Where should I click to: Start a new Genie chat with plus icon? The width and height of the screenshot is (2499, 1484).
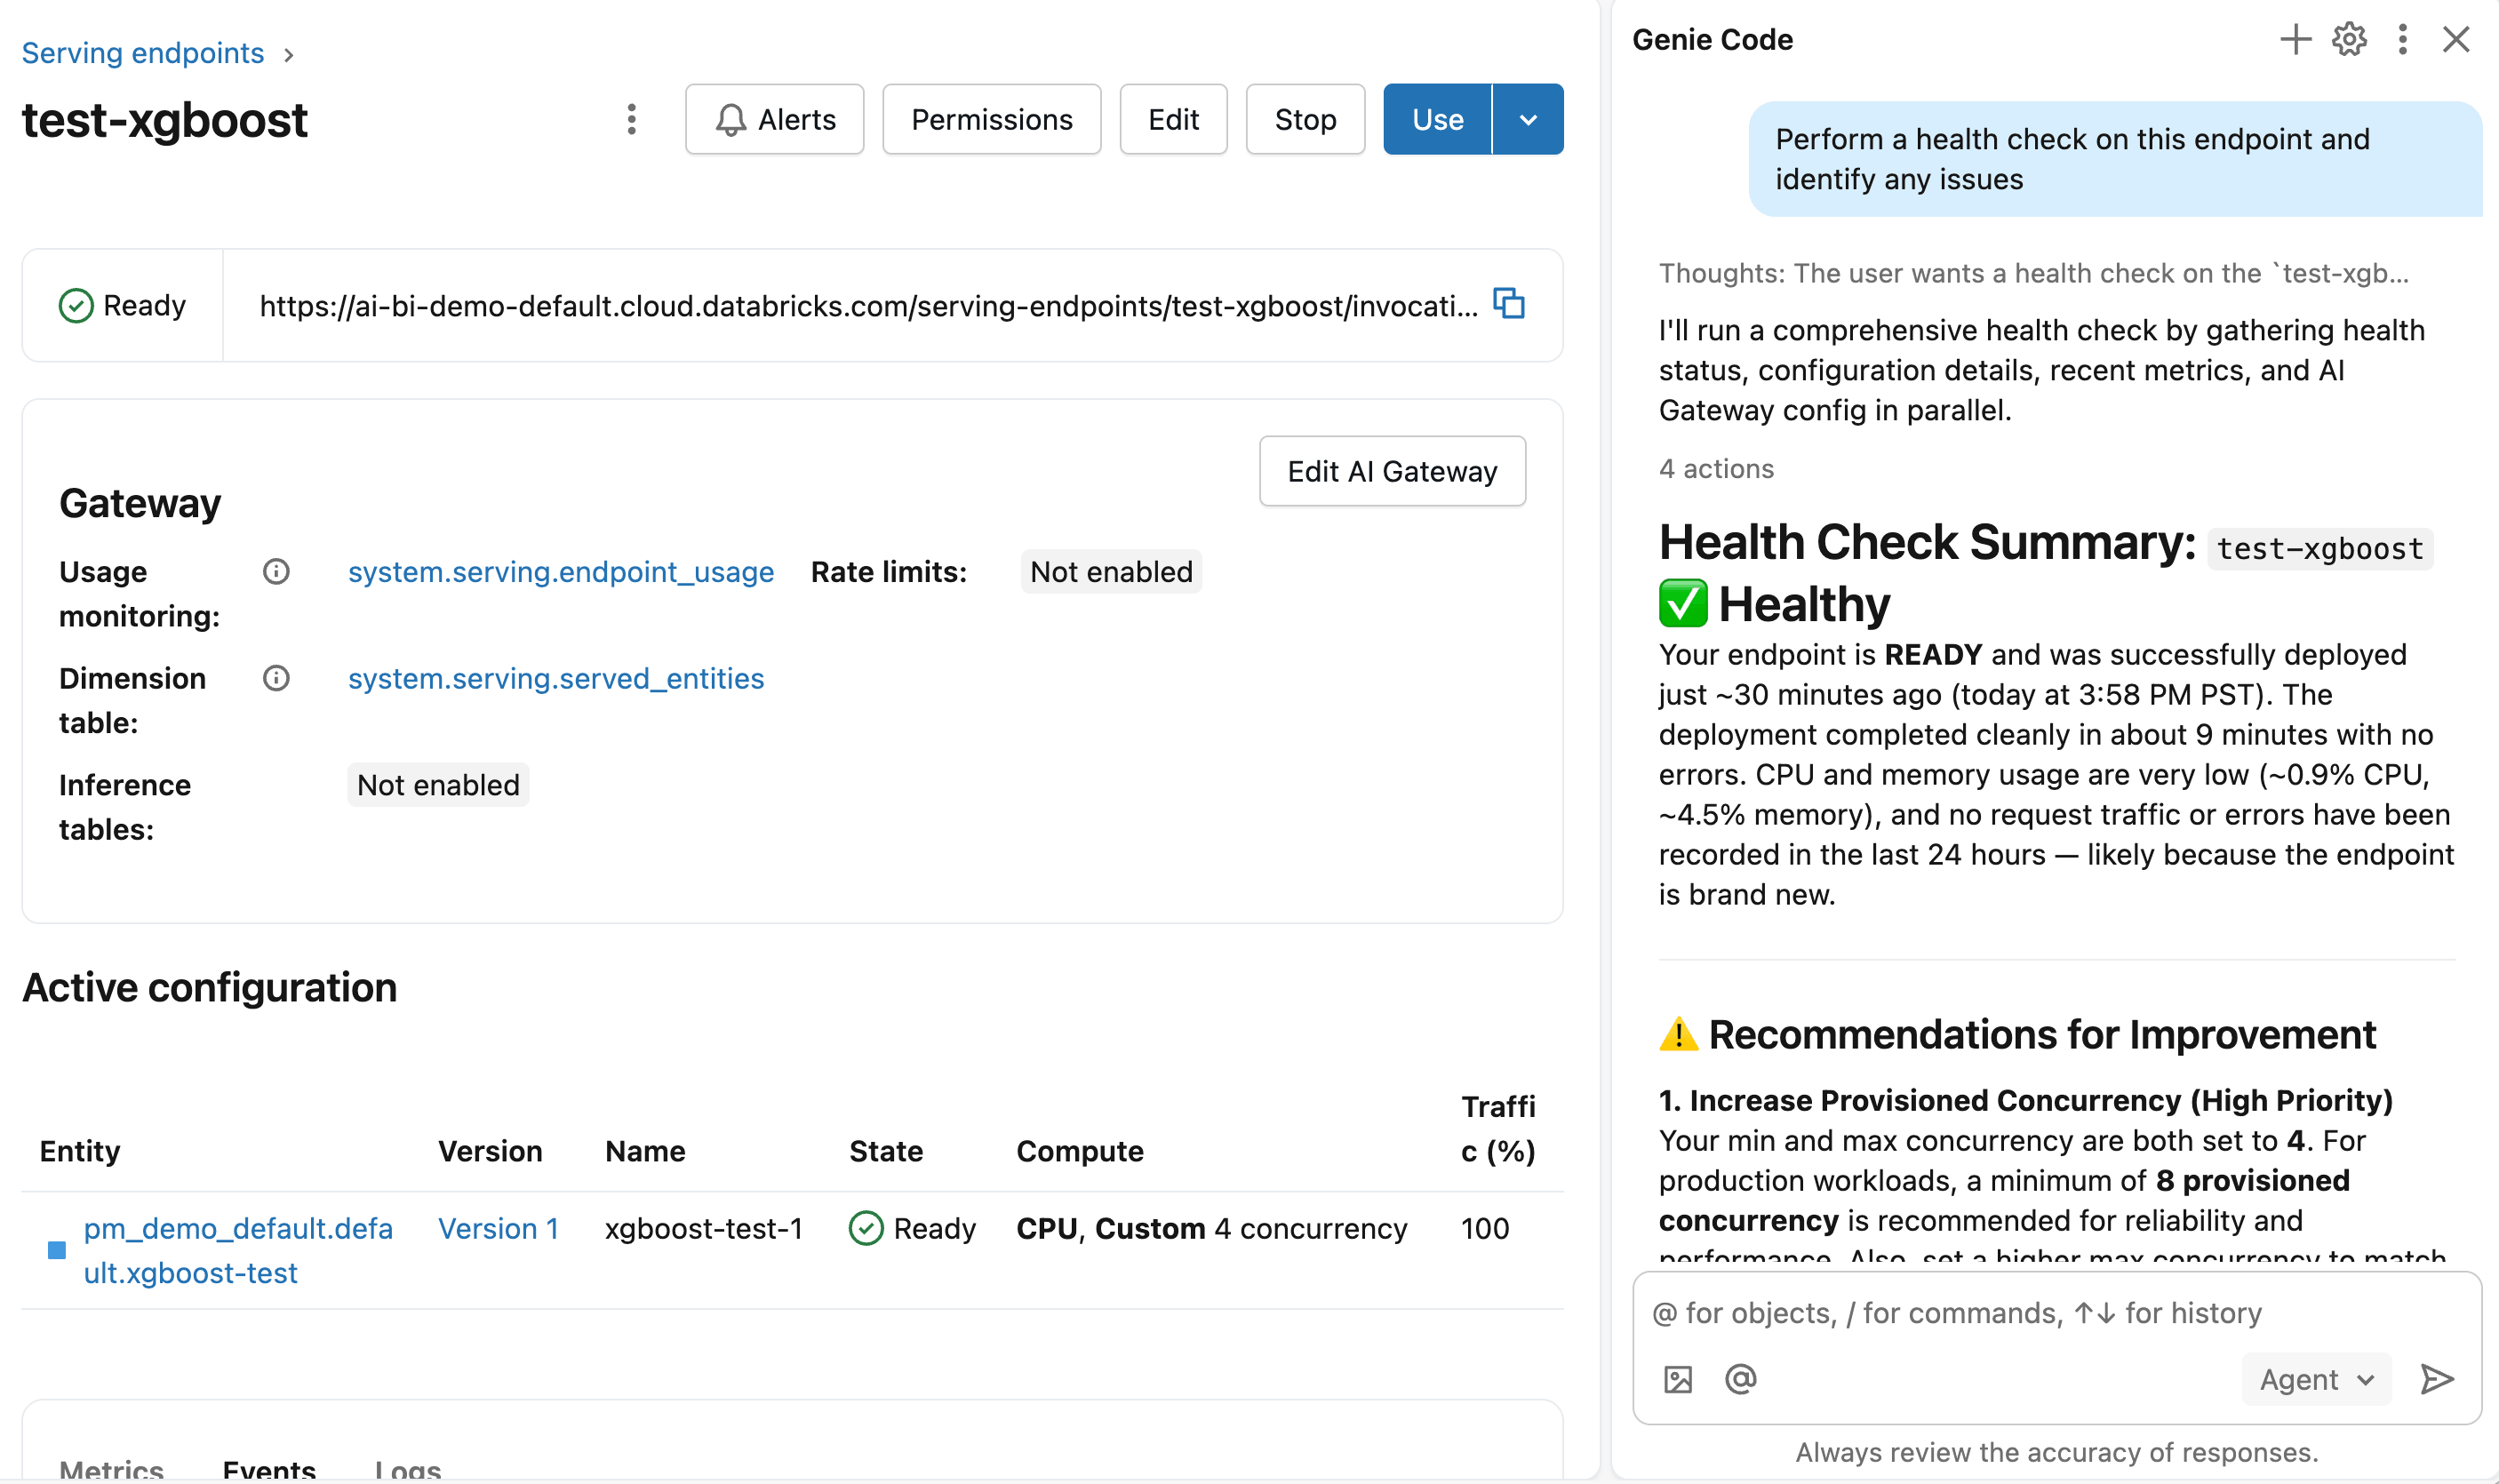coord(2294,39)
